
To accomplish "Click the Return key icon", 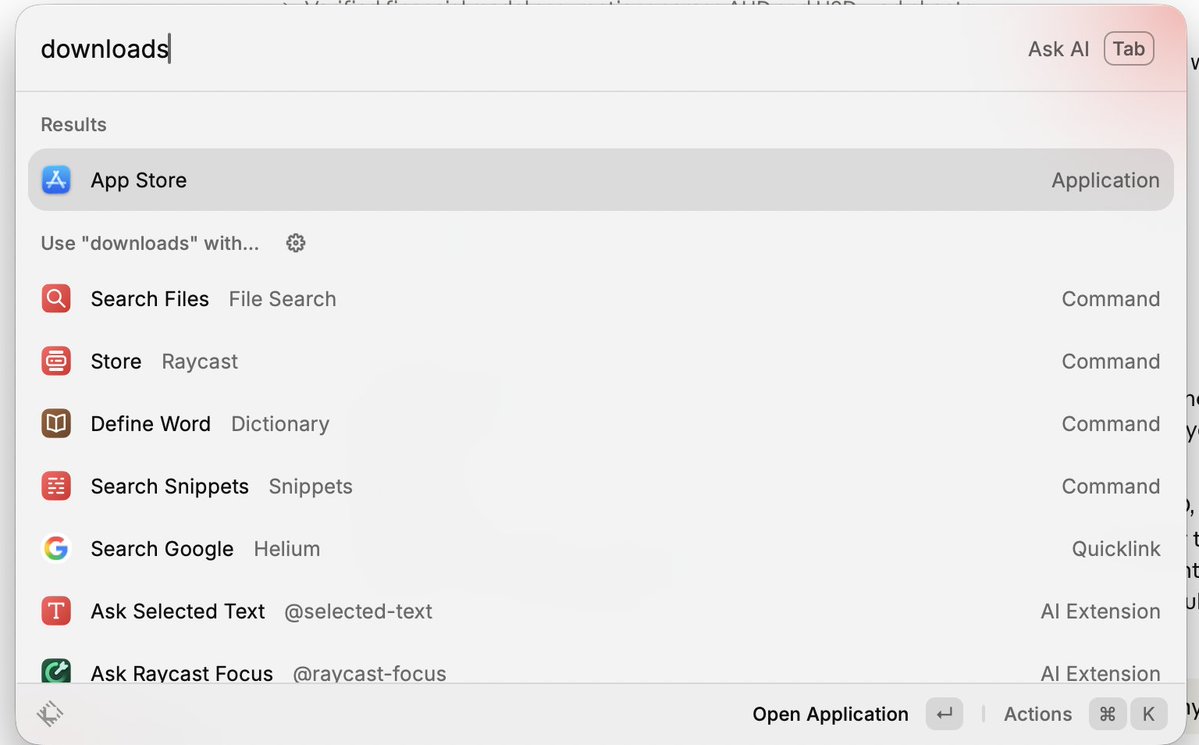I will point(944,714).
